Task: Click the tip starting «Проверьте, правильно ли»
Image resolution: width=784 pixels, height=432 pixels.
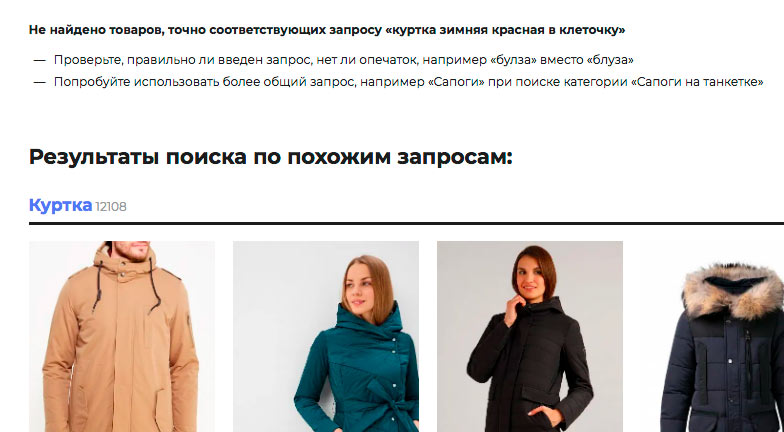Action: [x=344, y=60]
